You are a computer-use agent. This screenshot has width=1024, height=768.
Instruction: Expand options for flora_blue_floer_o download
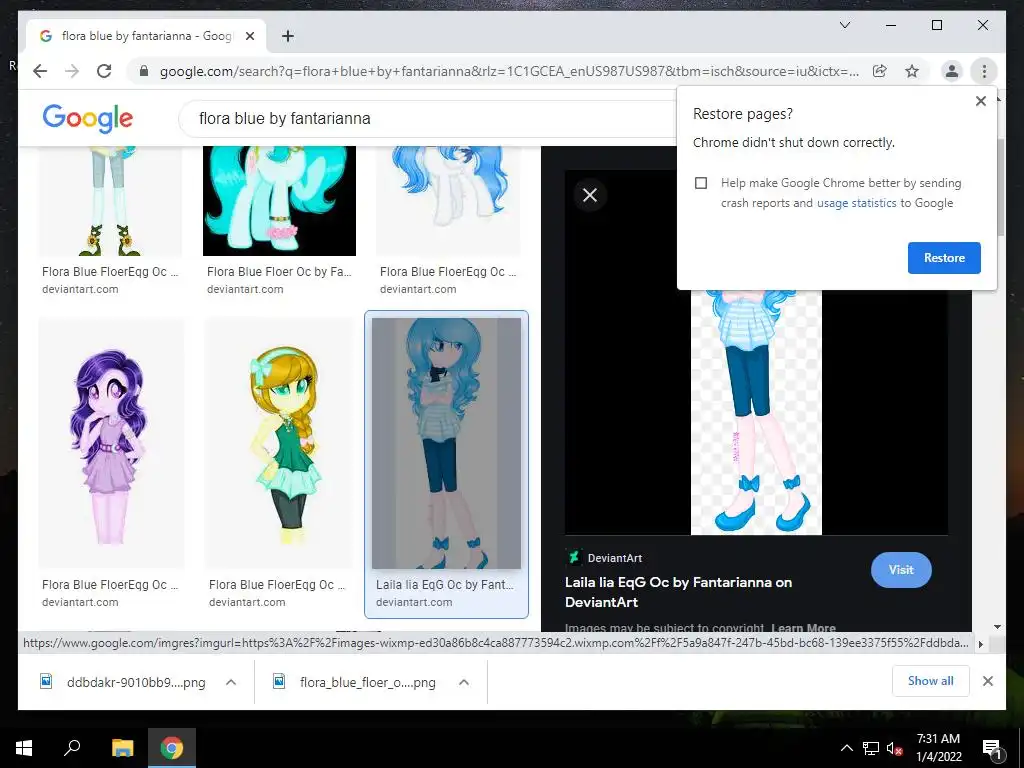pos(464,682)
